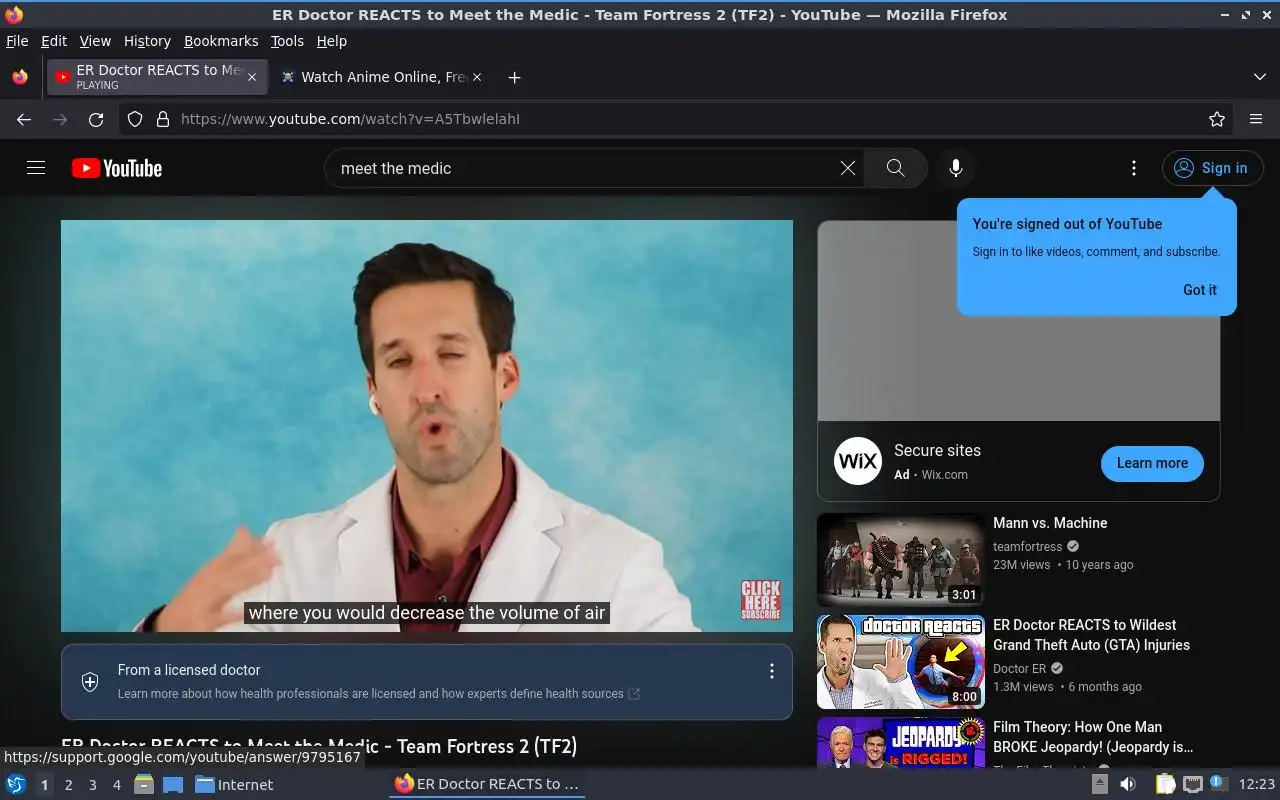
Task: Click the video player to pause
Action: [x=427, y=426]
